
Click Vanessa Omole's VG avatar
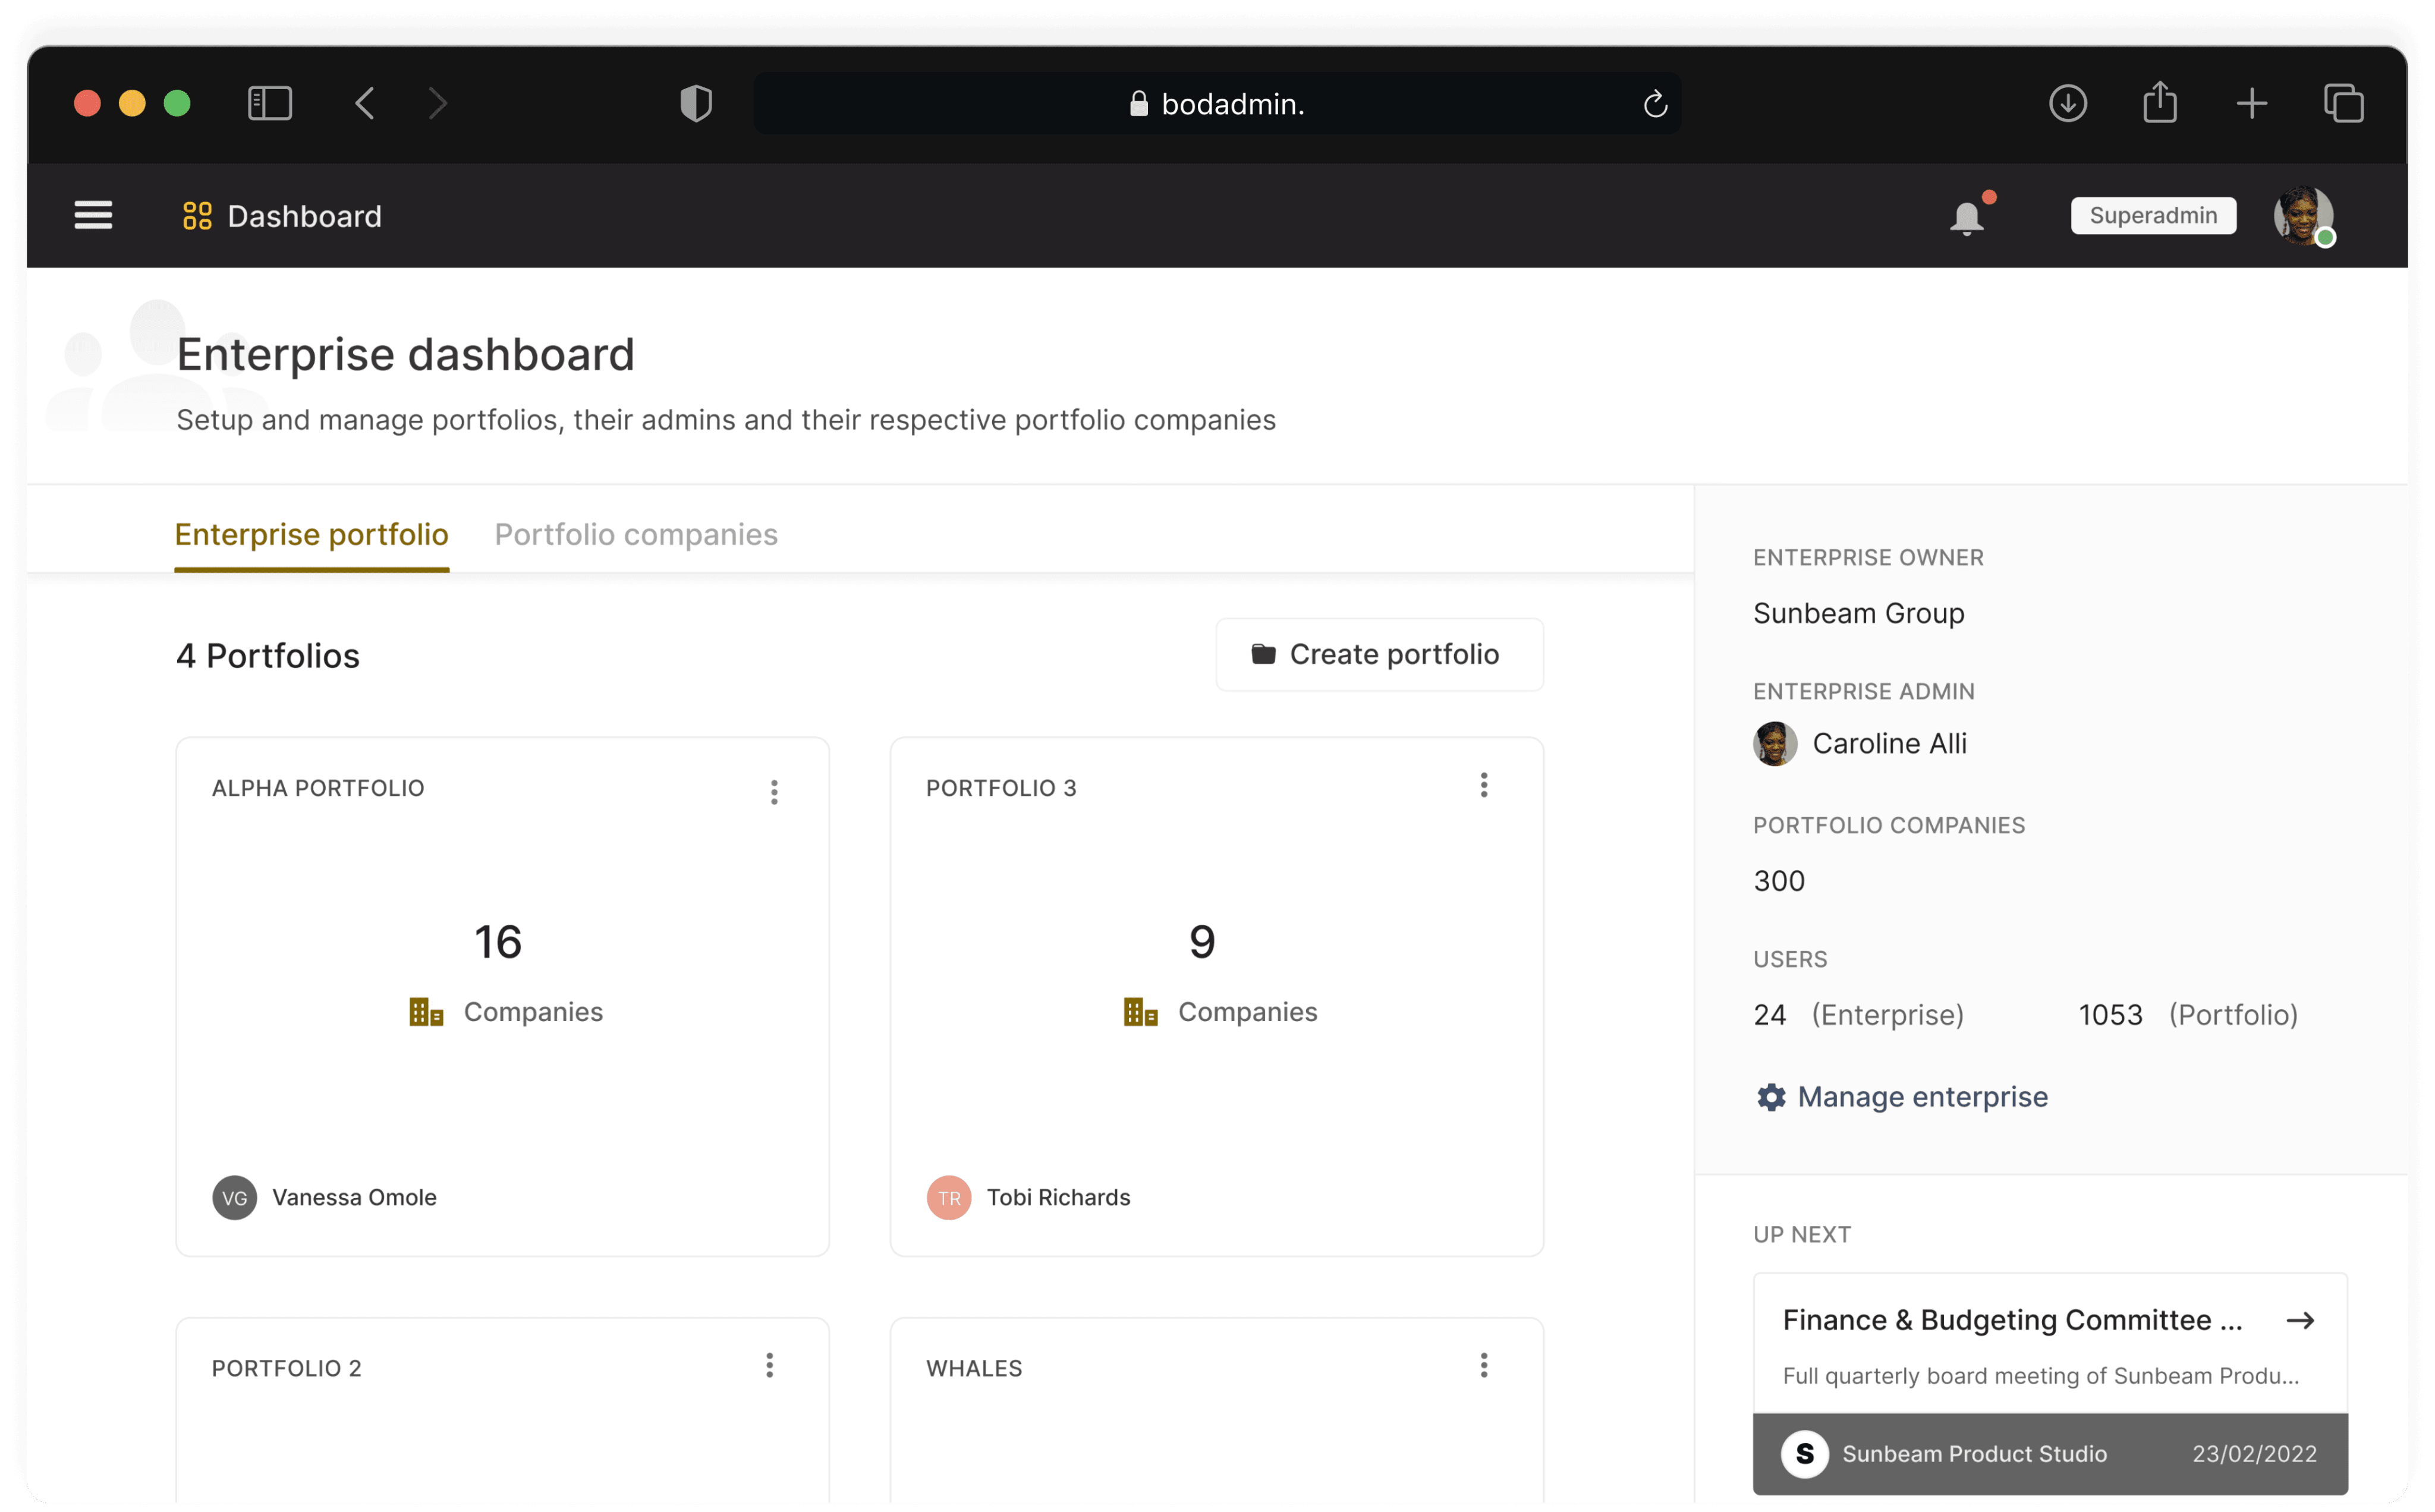(x=234, y=1197)
